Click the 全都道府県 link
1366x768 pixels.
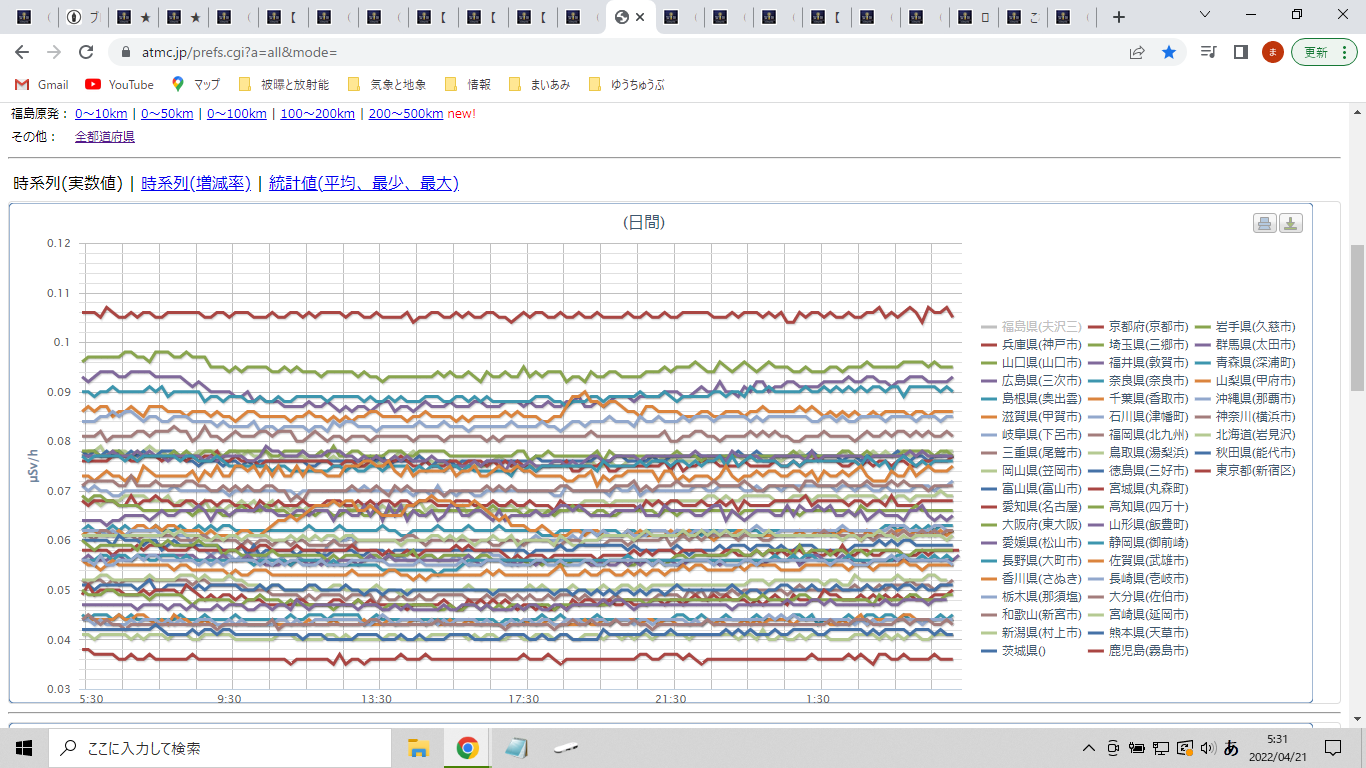click(105, 136)
